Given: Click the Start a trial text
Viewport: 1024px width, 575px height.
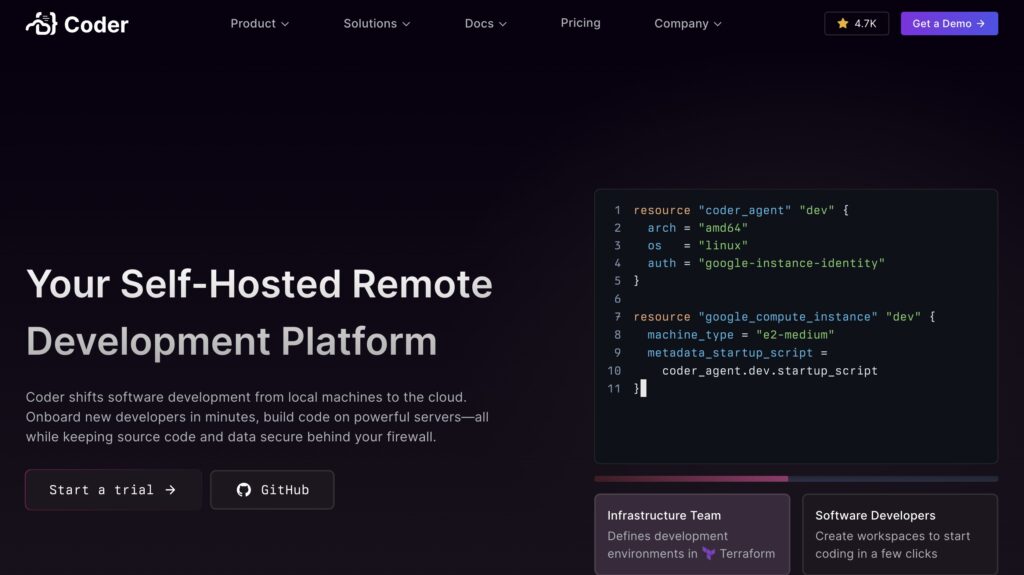Looking at the screenshot, I should tap(101, 490).
